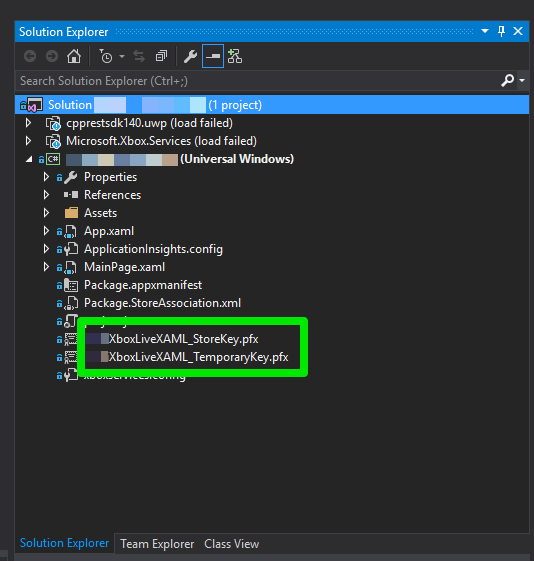Open the search options dropdown arrow
Image resolution: width=534 pixels, height=561 pixels.
[x=522, y=81]
